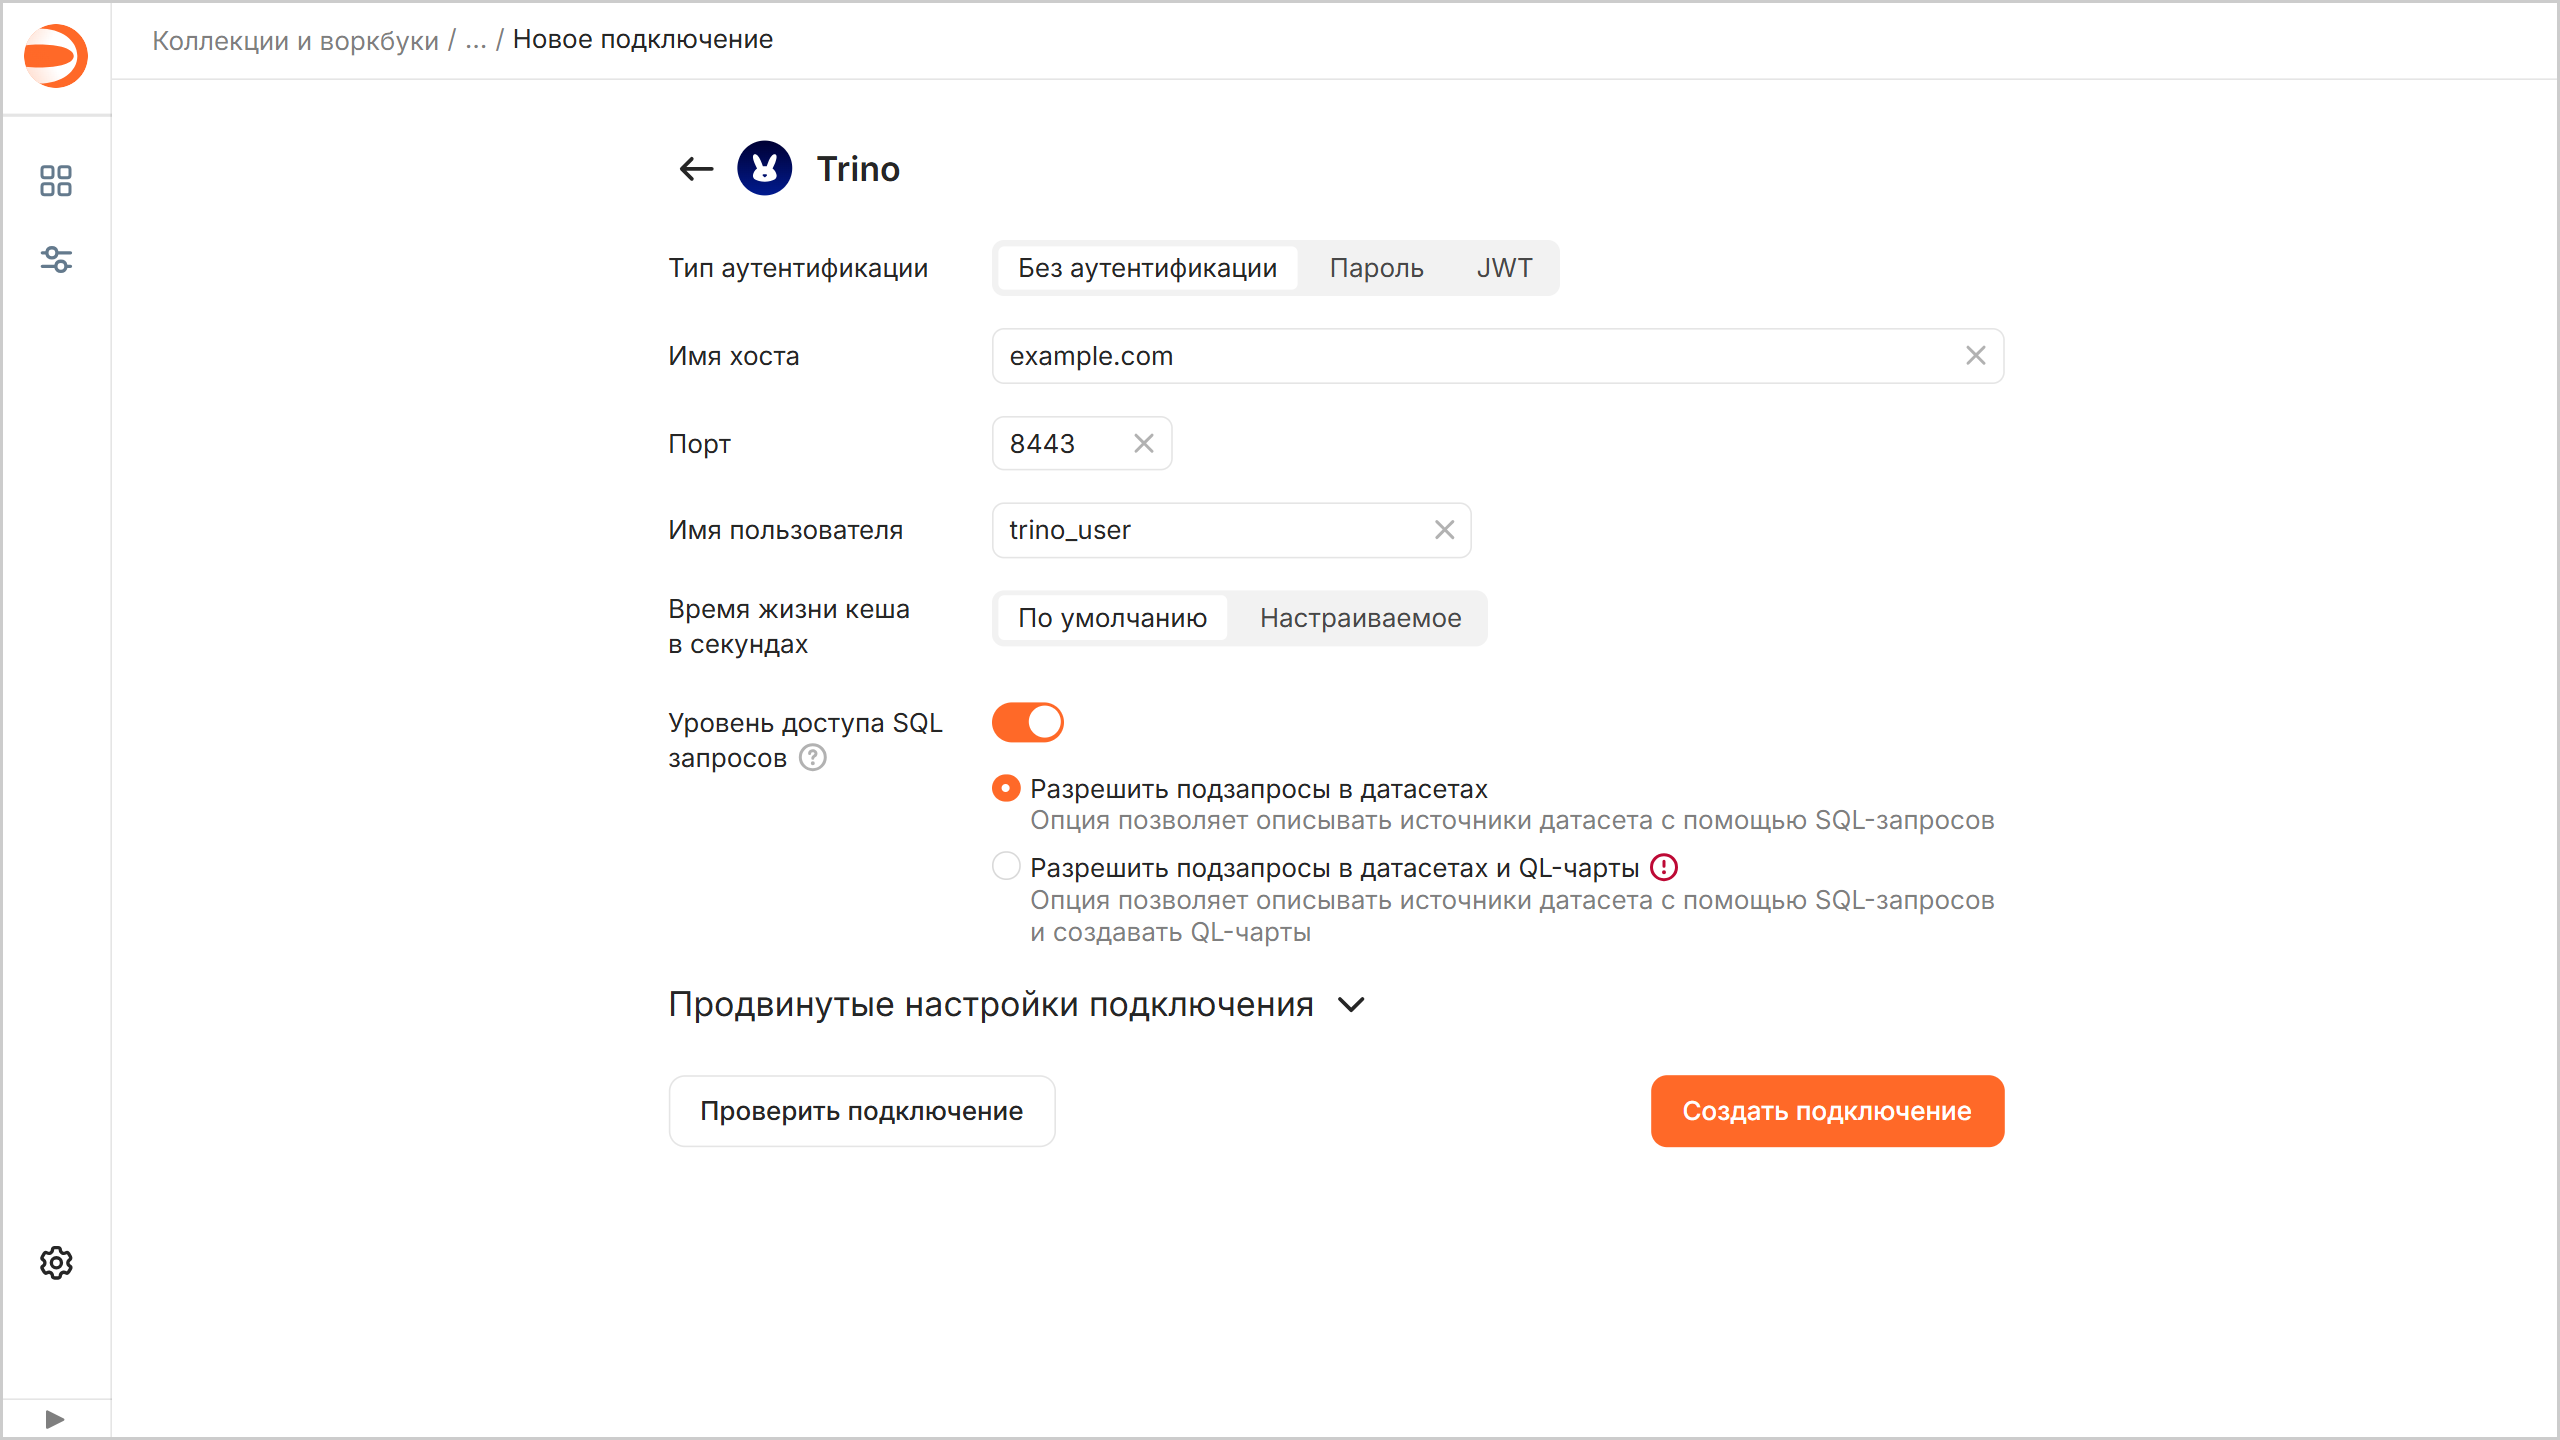Clear the host name field with X

pyautogui.click(x=1975, y=356)
